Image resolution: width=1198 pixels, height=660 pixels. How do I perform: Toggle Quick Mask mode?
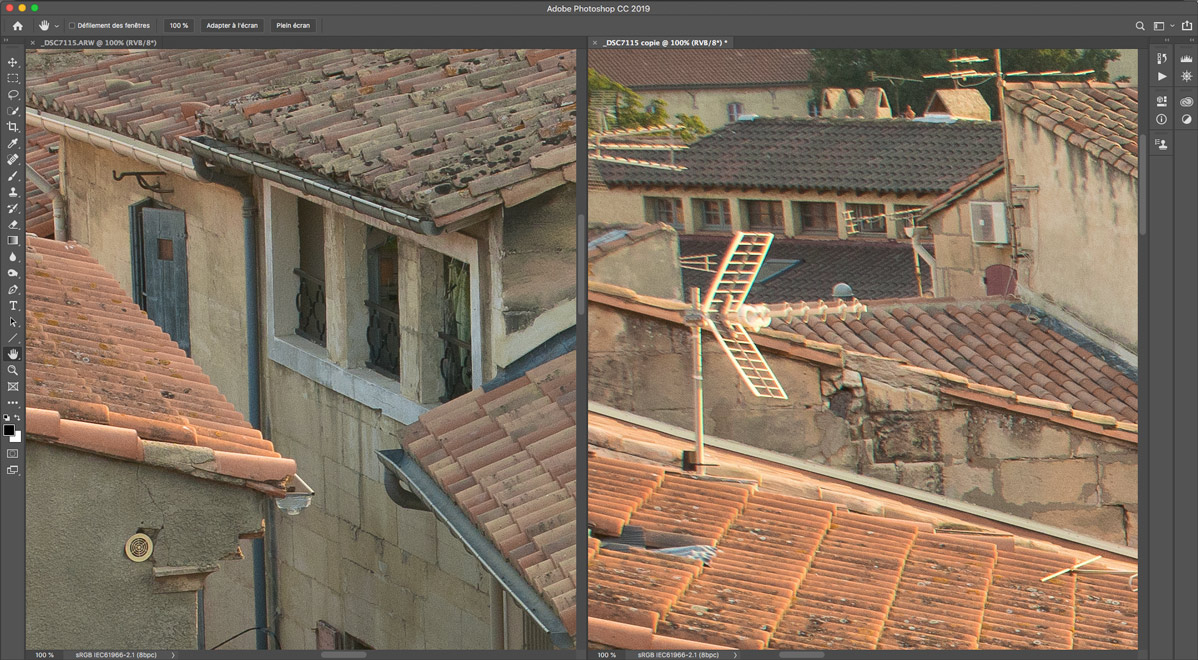pyautogui.click(x=13, y=453)
